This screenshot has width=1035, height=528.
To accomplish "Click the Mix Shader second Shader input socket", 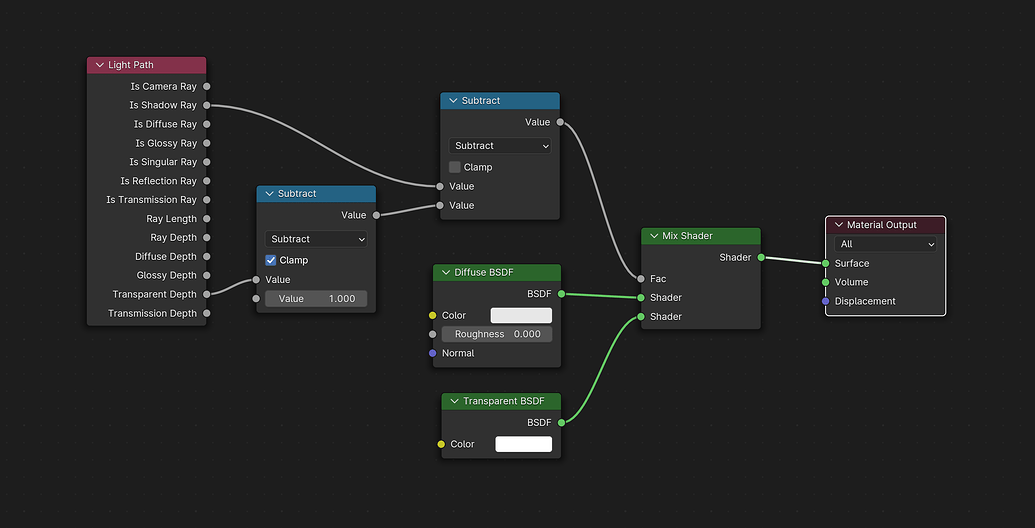I will [x=640, y=317].
